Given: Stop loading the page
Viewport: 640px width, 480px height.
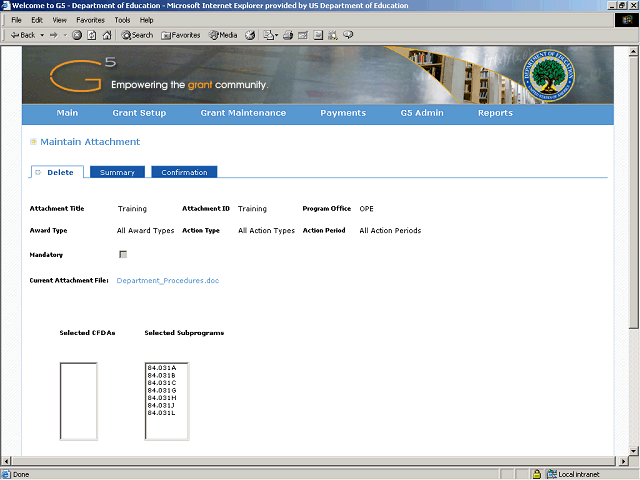Looking at the screenshot, I should coord(77,36).
